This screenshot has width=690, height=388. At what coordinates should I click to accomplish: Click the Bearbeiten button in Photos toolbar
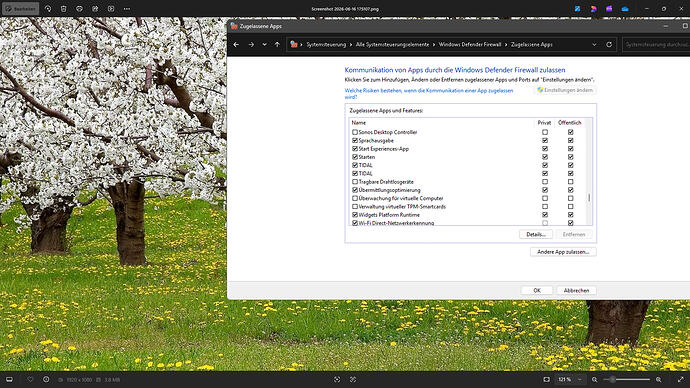pyautogui.click(x=20, y=9)
